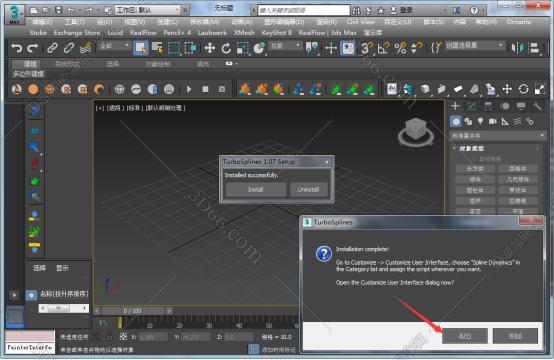The width and height of the screenshot is (554, 360).
Task: Click the scene explorer horizontal scrollbar
Action: pyautogui.click(x=63, y=308)
